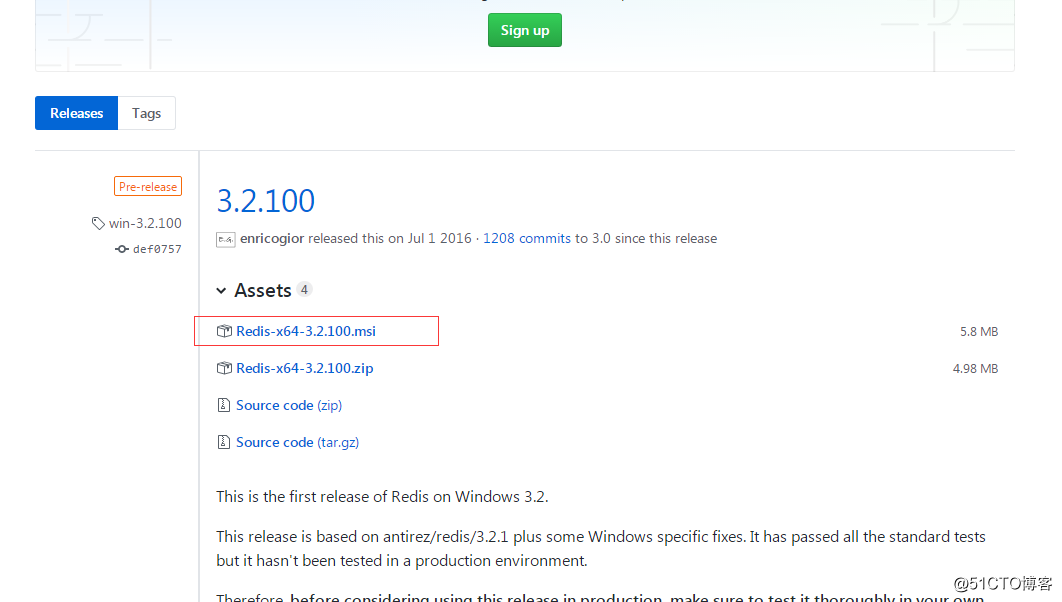
Task: Click the tag icon beside win-3.2.100
Action: click(x=98, y=223)
